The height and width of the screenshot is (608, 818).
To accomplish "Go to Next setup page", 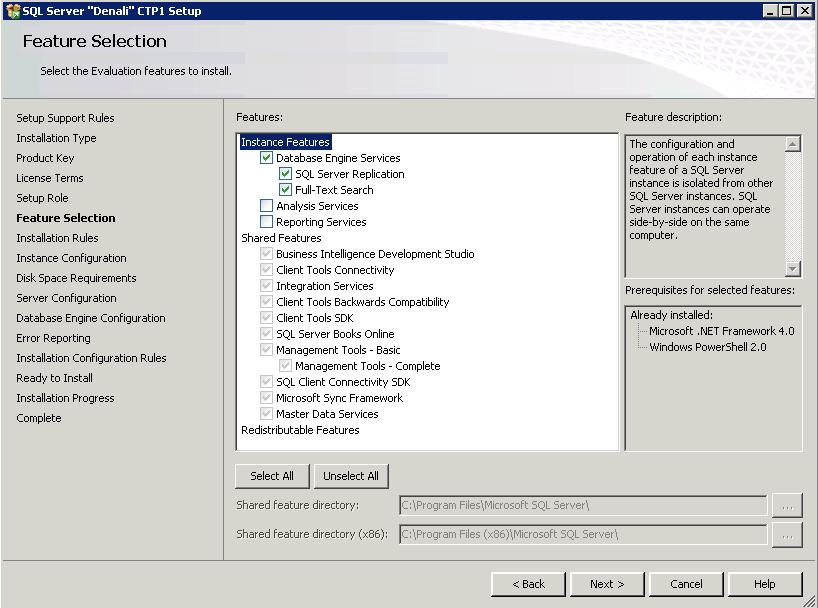I will tap(607, 584).
